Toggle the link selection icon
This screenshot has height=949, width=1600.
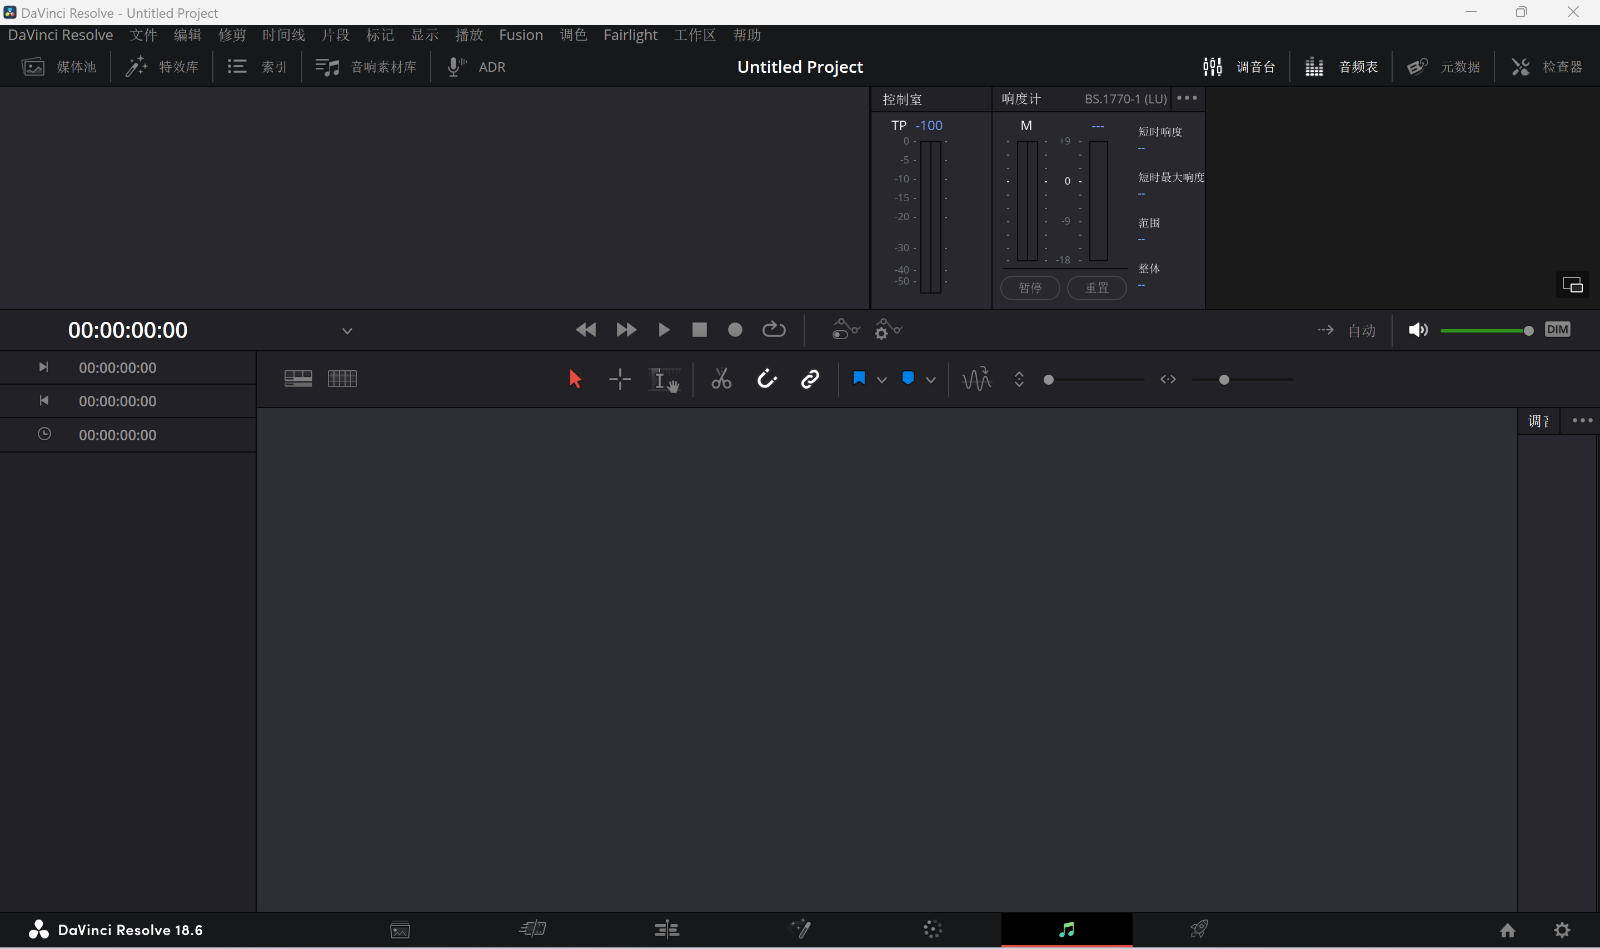810,379
